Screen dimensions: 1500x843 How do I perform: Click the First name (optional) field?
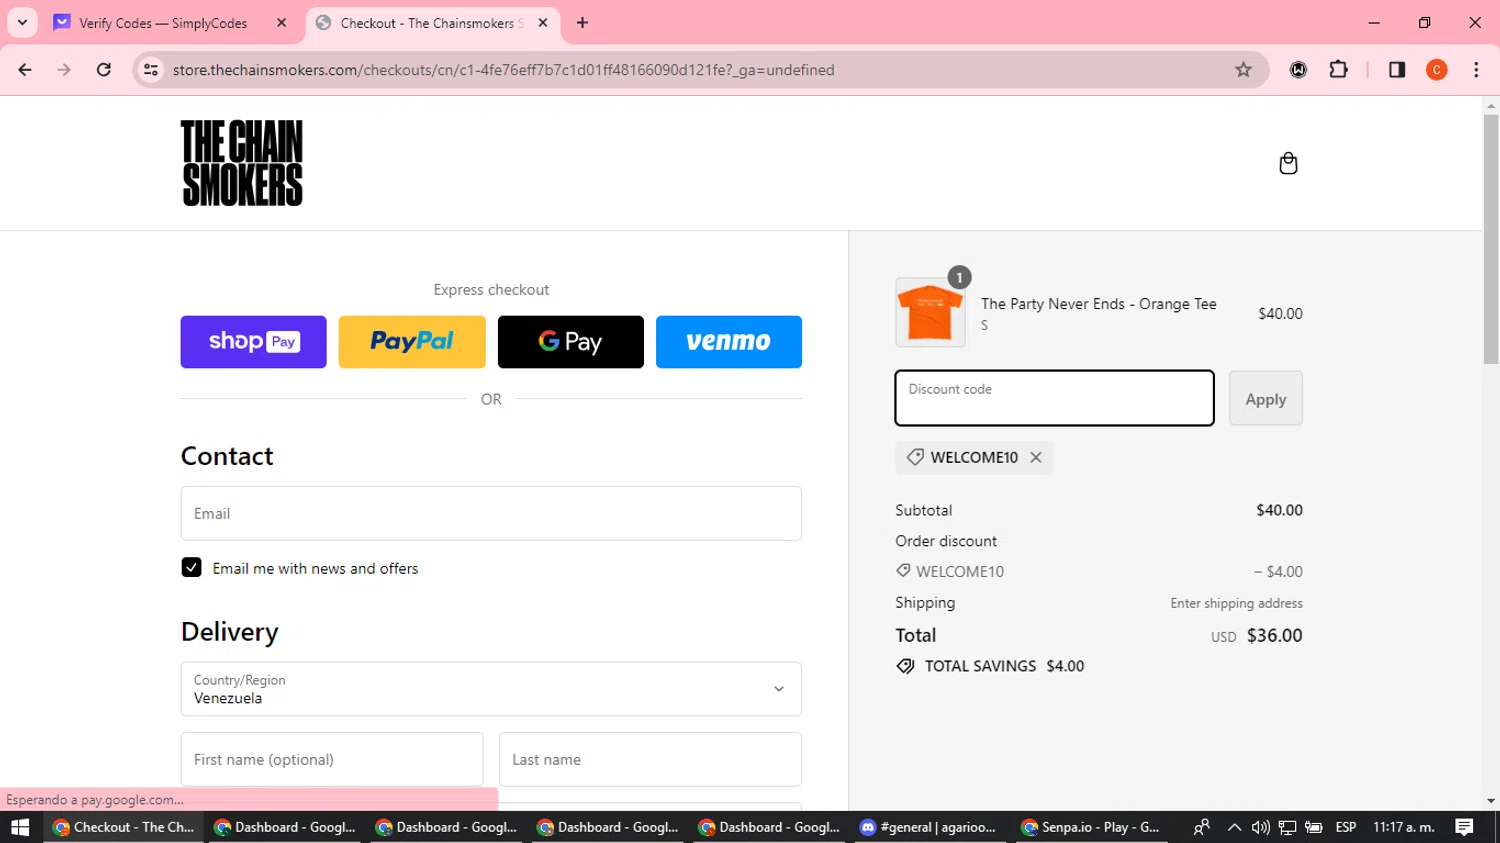(x=332, y=759)
